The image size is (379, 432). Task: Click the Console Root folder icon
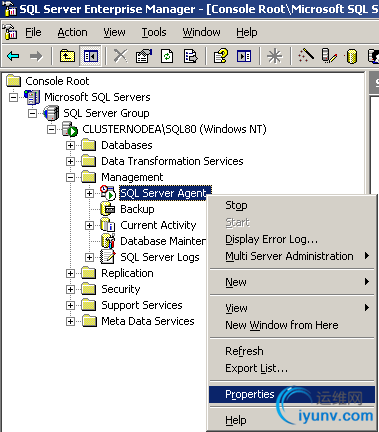14,81
